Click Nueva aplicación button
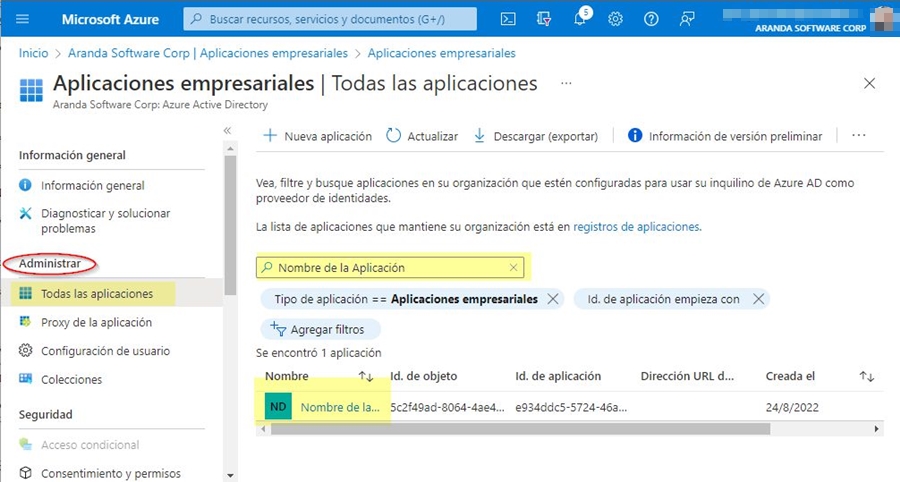The height and width of the screenshot is (482, 900). (317, 136)
